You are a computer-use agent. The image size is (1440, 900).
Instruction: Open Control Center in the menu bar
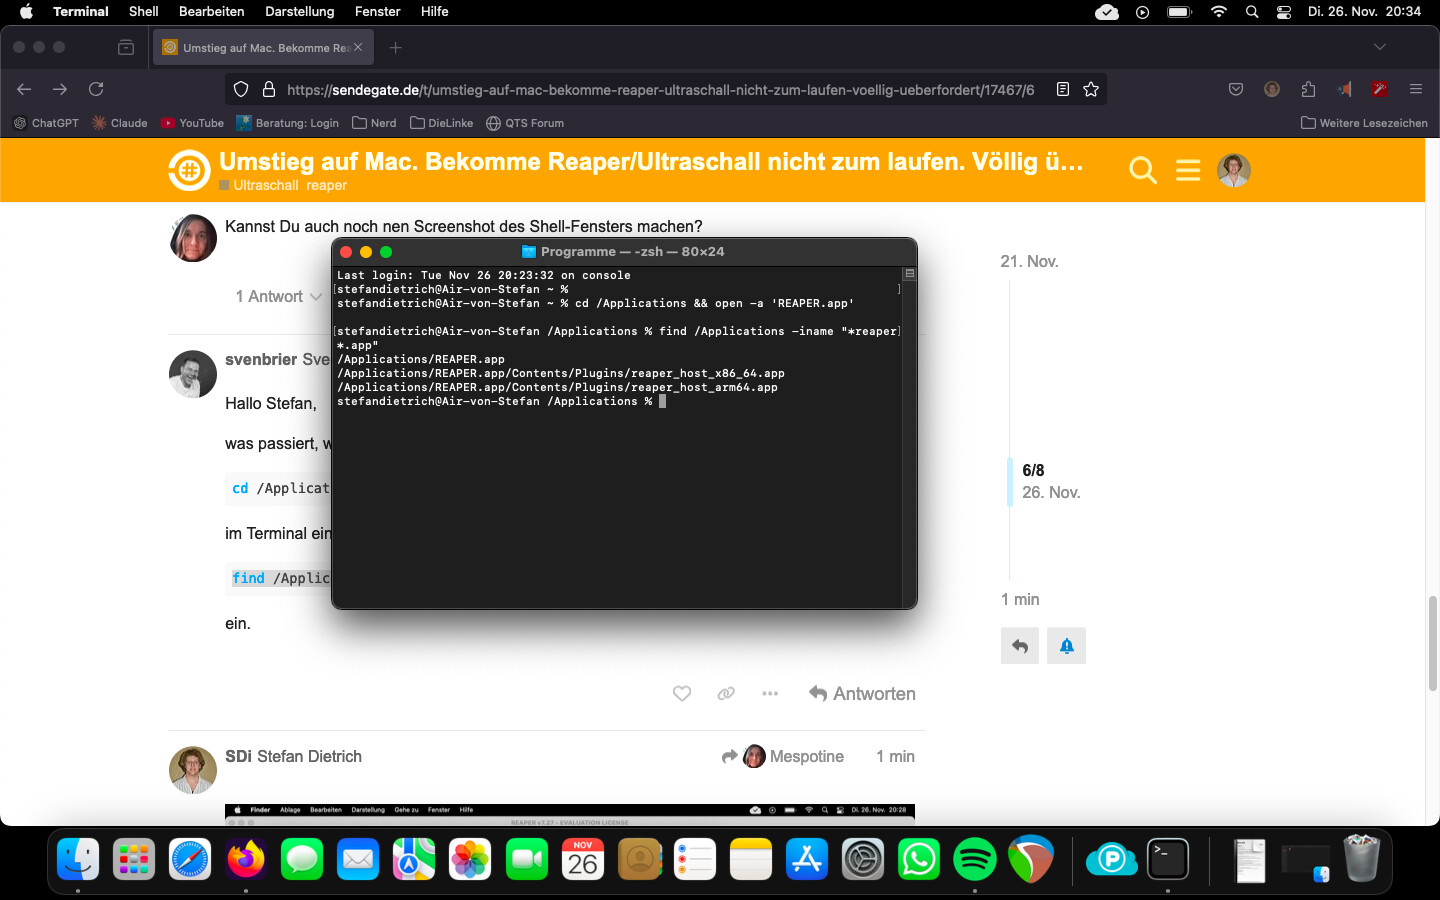point(1284,12)
